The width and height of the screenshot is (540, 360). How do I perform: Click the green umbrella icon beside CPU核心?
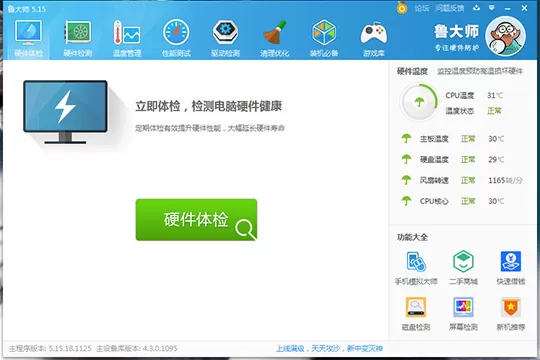pyautogui.click(x=406, y=200)
